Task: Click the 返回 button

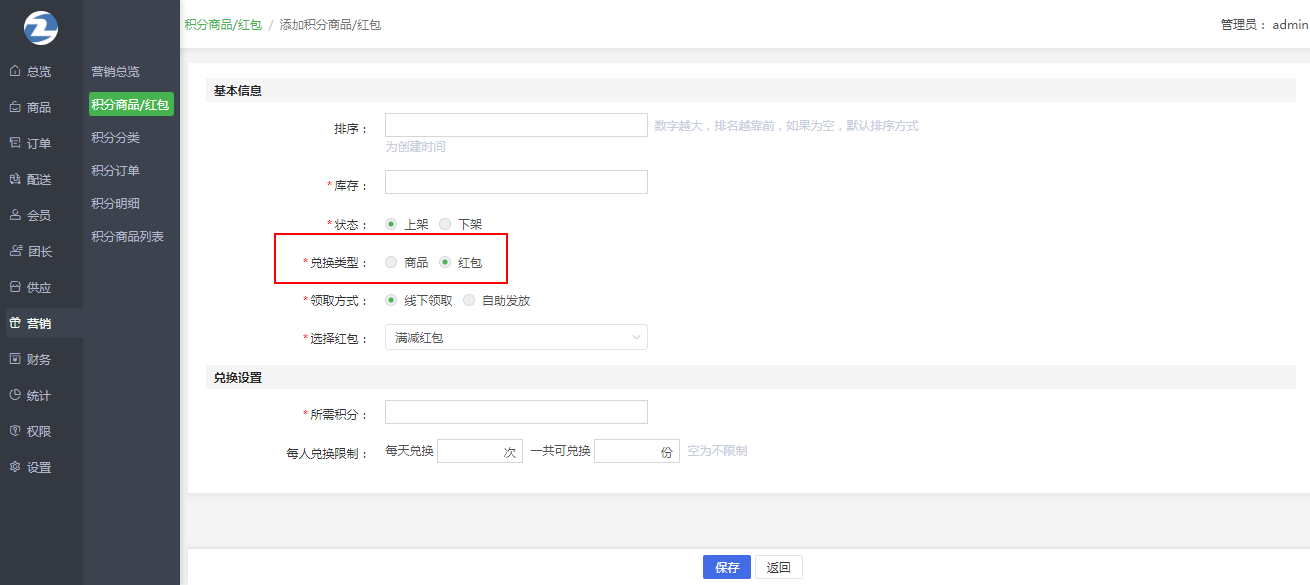Action: (x=779, y=567)
